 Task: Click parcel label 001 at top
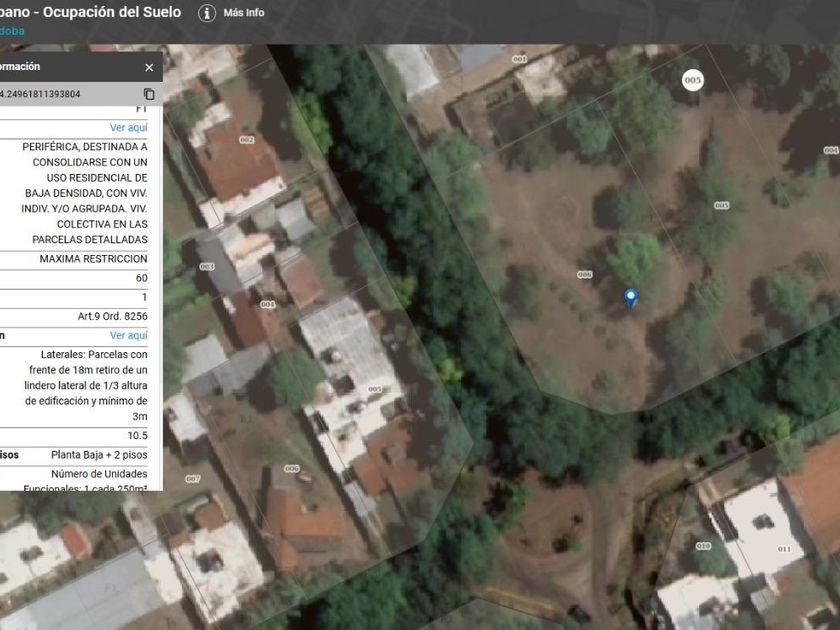pyautogui.click(x=519, y=59)
